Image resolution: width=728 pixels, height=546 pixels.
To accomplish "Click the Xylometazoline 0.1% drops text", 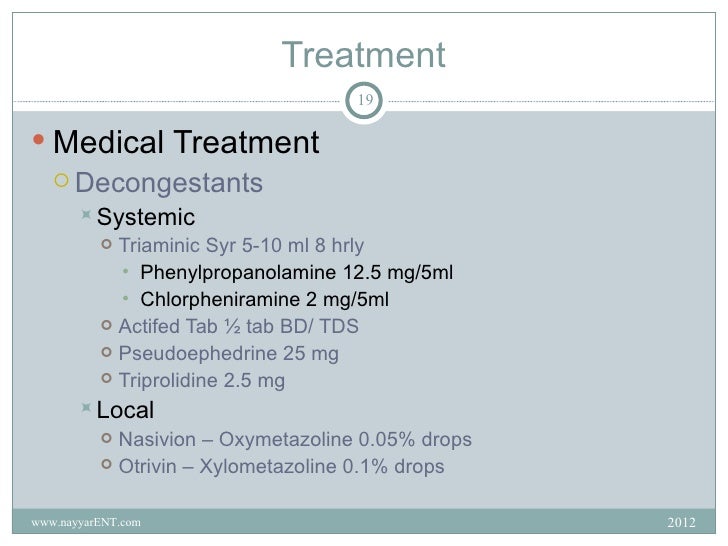I will tap(322, 466).
